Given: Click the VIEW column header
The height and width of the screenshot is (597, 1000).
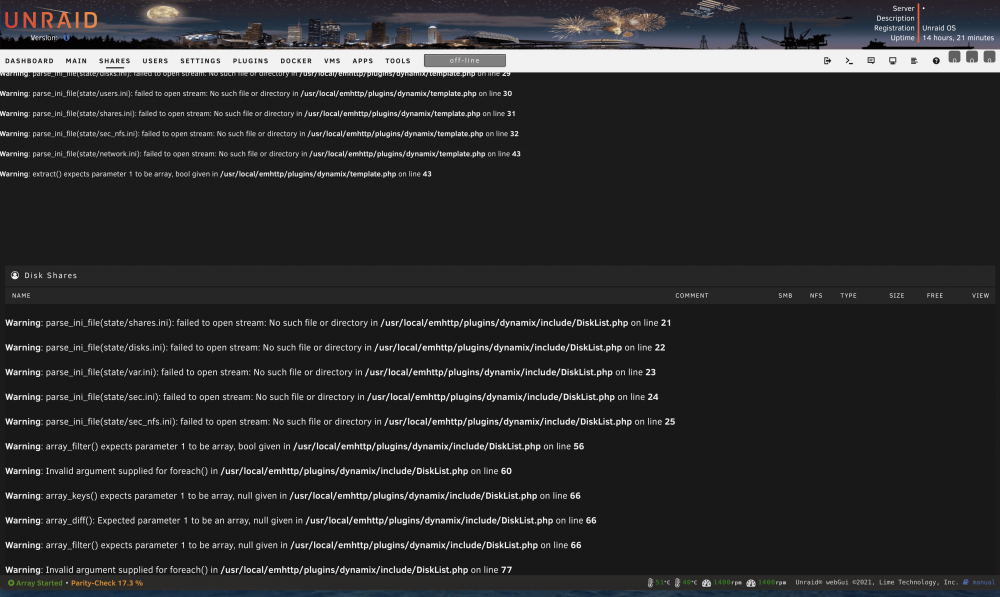Looking at the screenshot, I should coord(980,295).
